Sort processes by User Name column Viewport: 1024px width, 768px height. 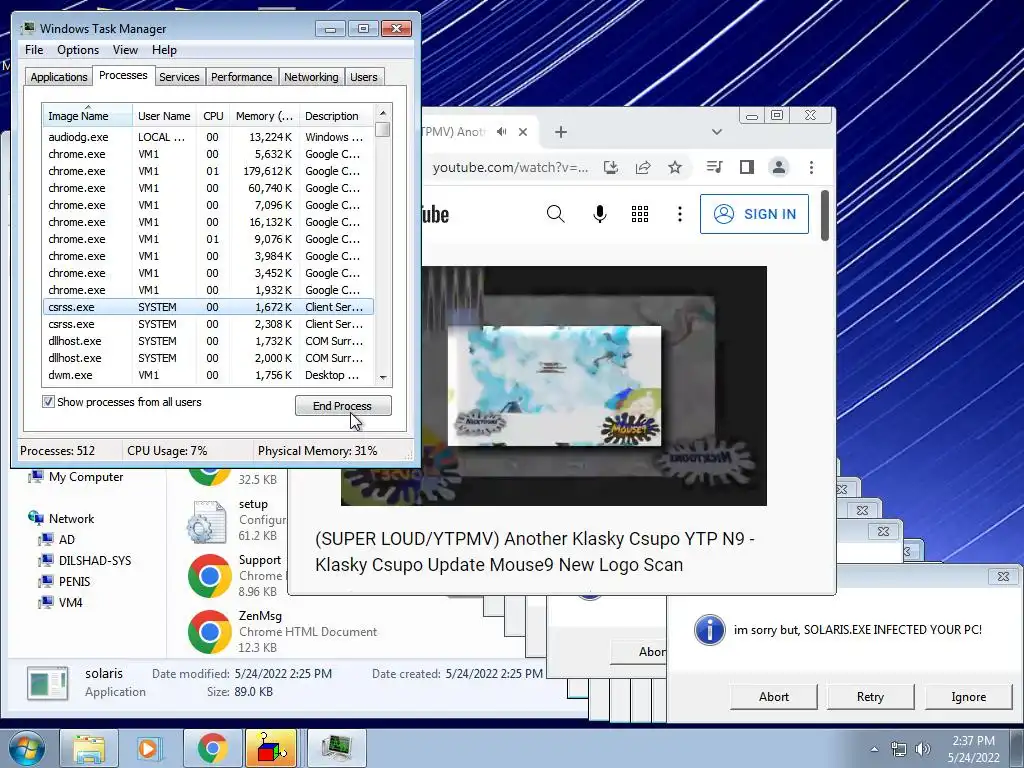[164, 116]
